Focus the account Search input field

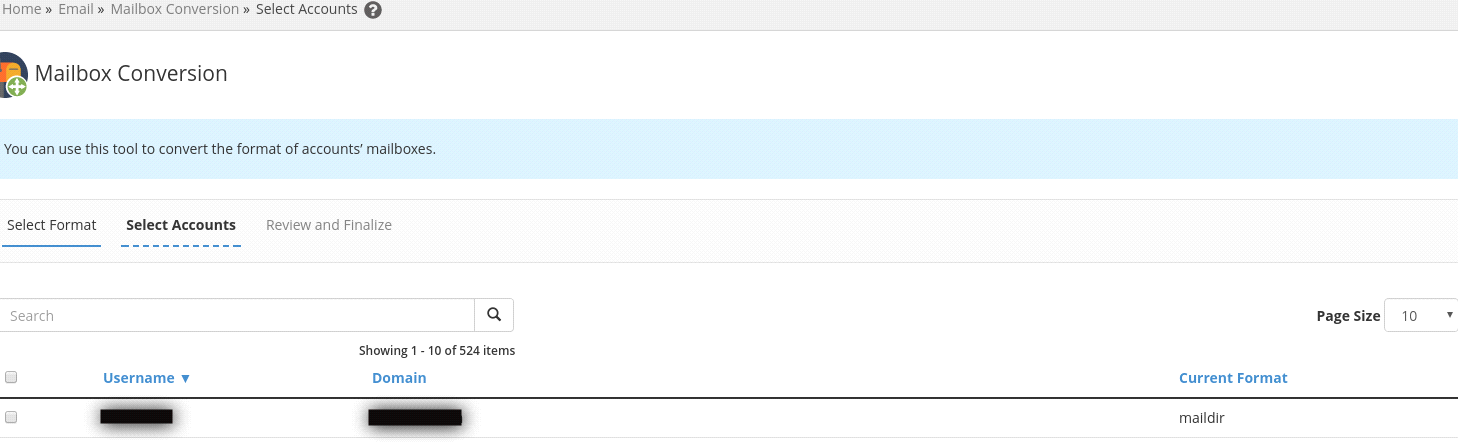[237, 316]
